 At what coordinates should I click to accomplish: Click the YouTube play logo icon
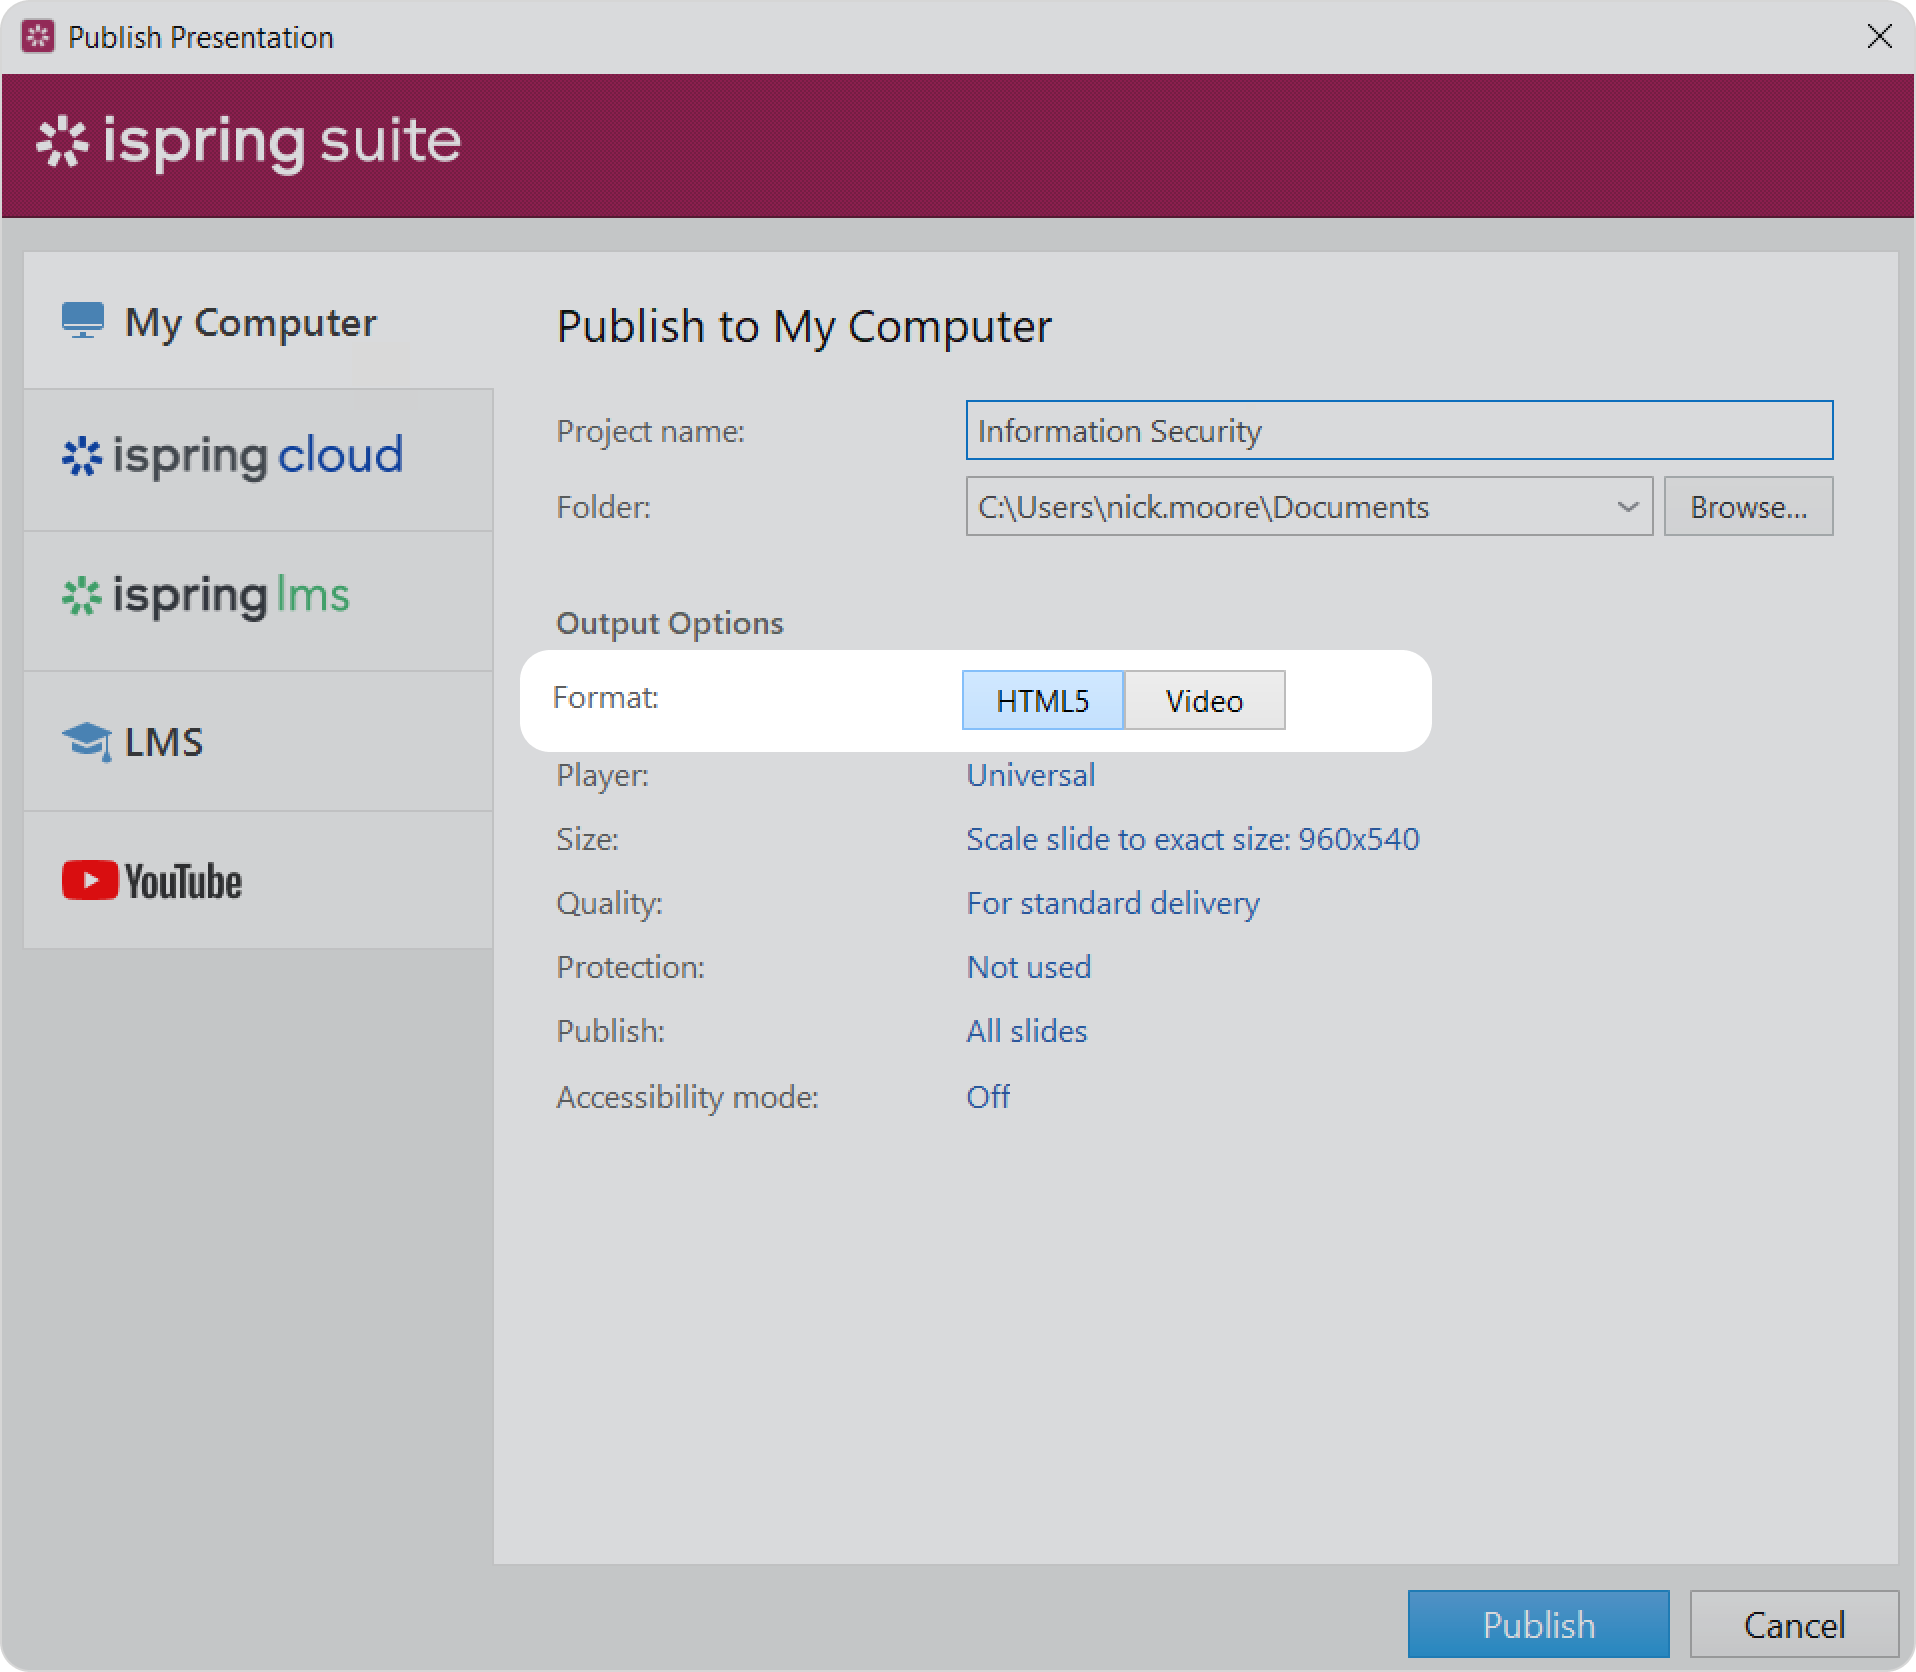[x=90, y=881]
